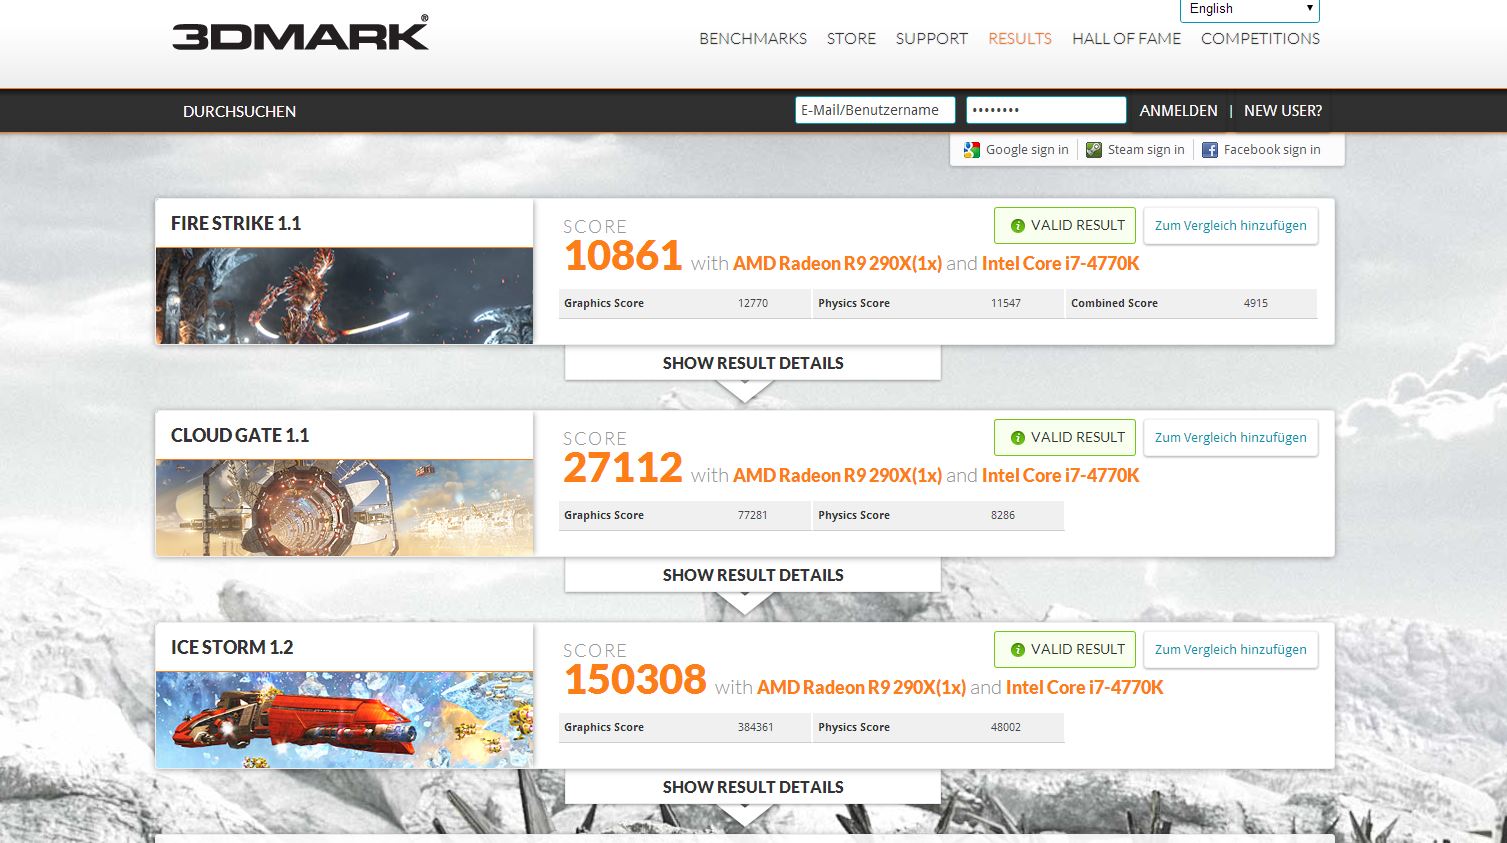Click the Fire Strike graphics score 12770
Image resolution: width=1507 pixels, height=843 pixels.
click(x=753, y=304)
